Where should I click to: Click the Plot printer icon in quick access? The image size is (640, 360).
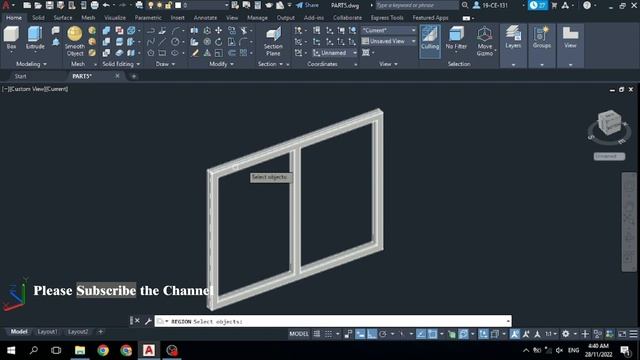[x=95, y=5]
